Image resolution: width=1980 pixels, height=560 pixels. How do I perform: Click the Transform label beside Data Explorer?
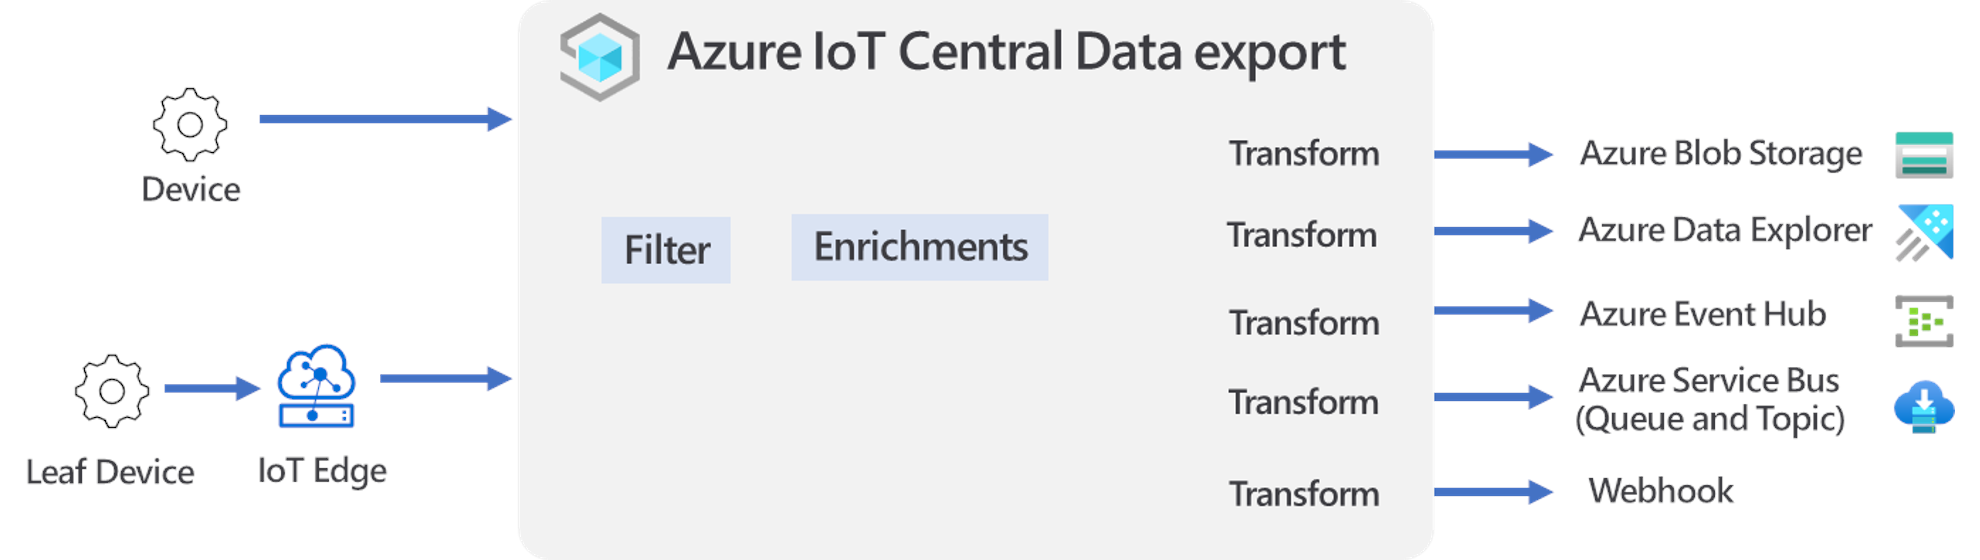click(x=1302, y=235)
